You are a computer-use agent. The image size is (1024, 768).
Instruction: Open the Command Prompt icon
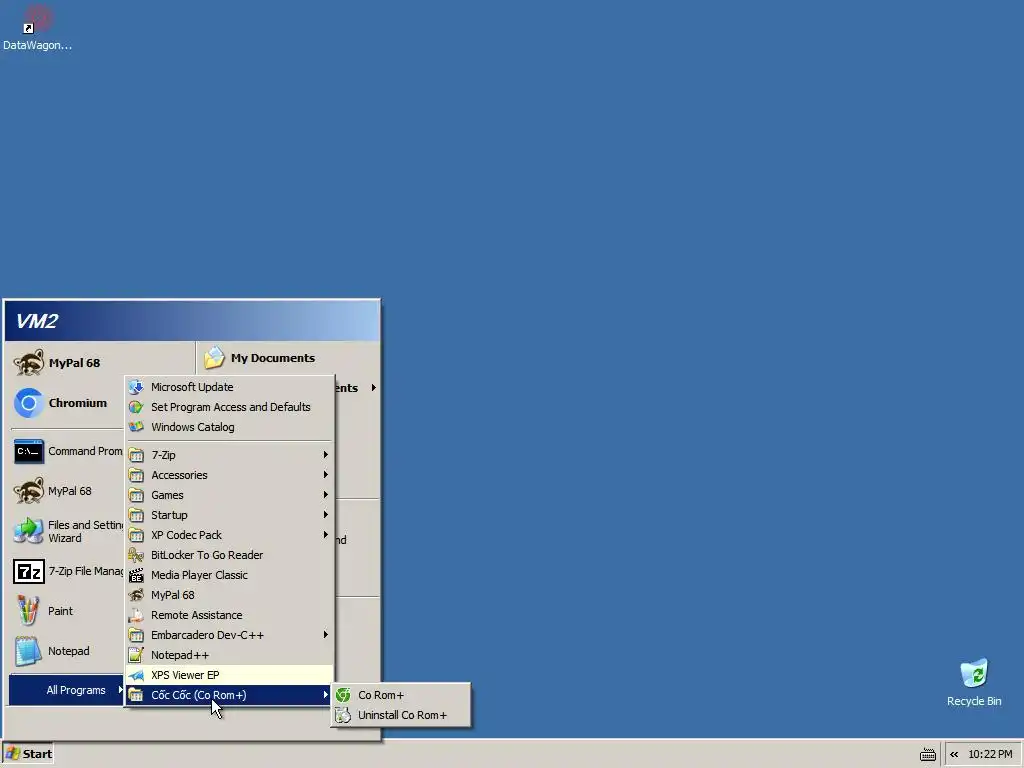[x=29, y=451]
